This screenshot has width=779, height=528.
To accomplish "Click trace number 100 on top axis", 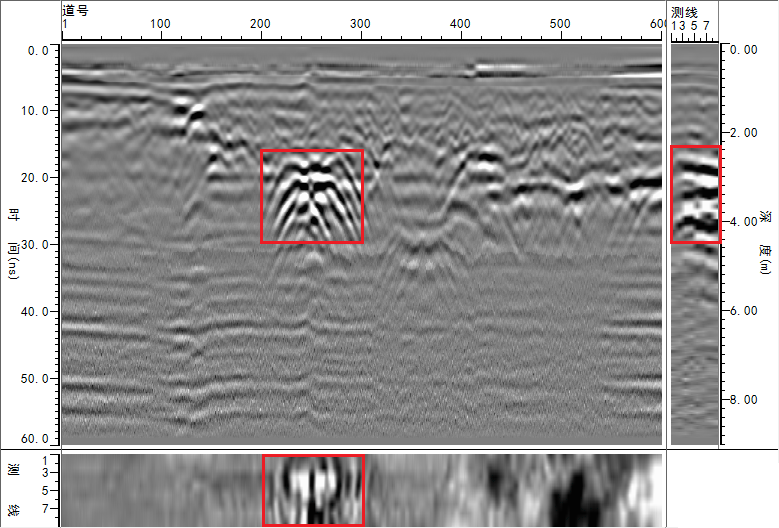I will pos(160,22).
